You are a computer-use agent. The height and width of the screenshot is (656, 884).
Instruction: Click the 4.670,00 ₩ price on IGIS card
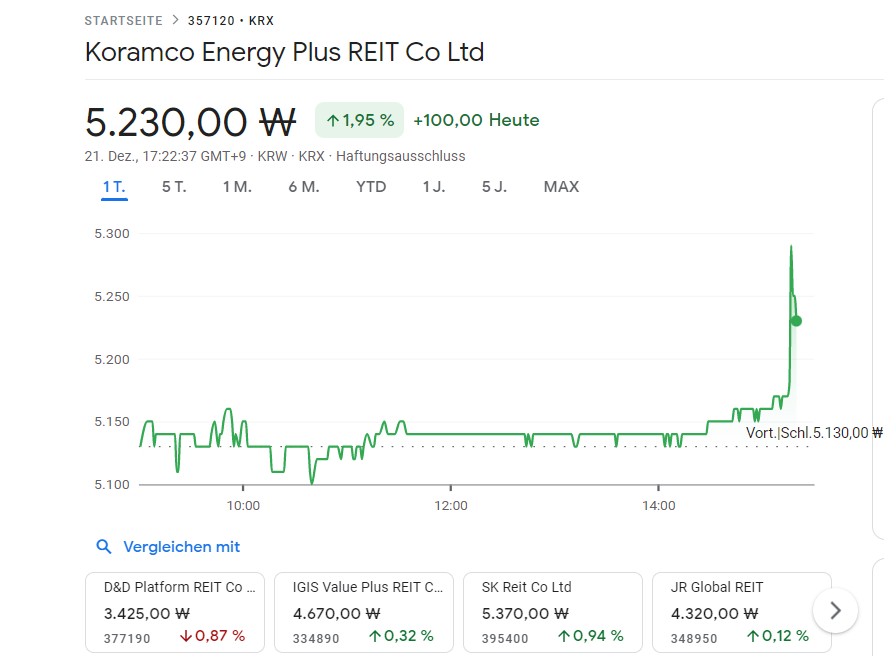[x=337, y=613]
